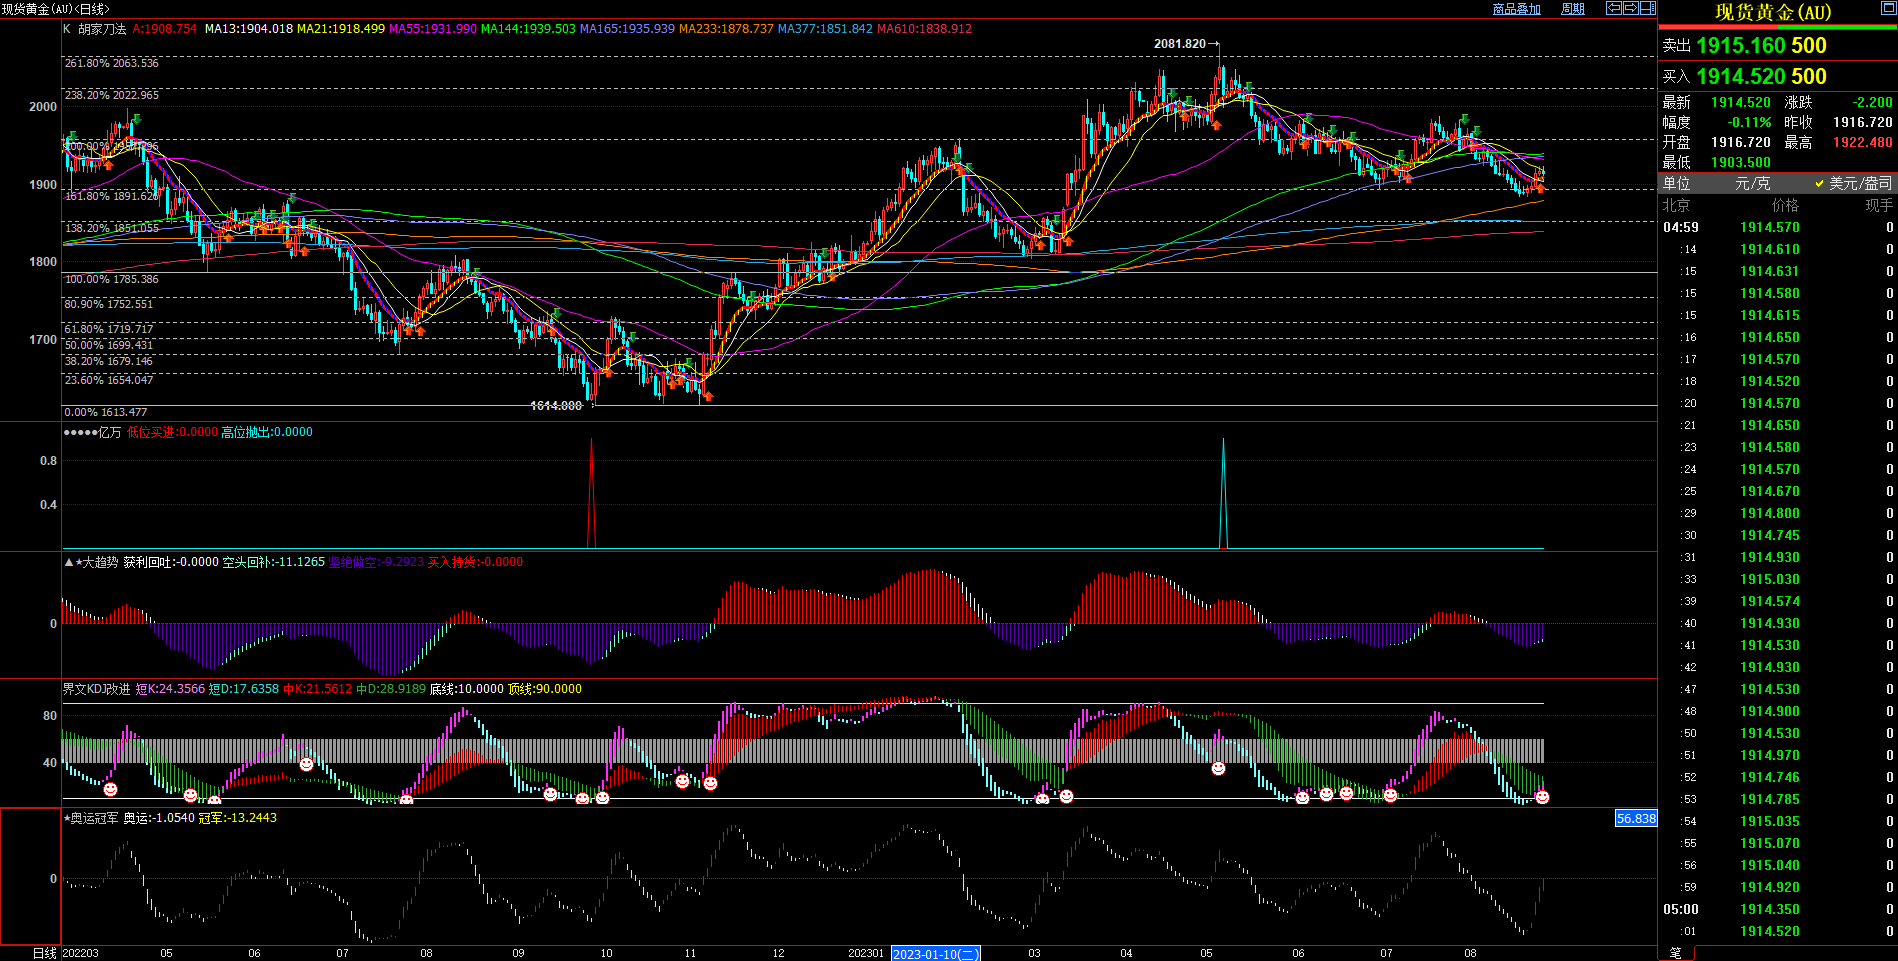Viewport: 1898px width, 961px height.
Task: Click the left arrow navigation icon
Action: point(1614,8)
